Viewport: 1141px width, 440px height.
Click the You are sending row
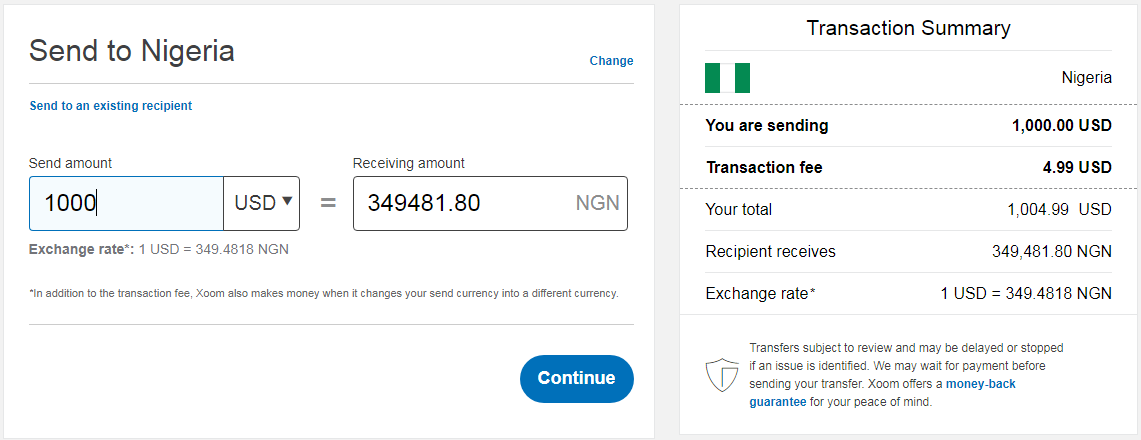click(x=908, y=126)
